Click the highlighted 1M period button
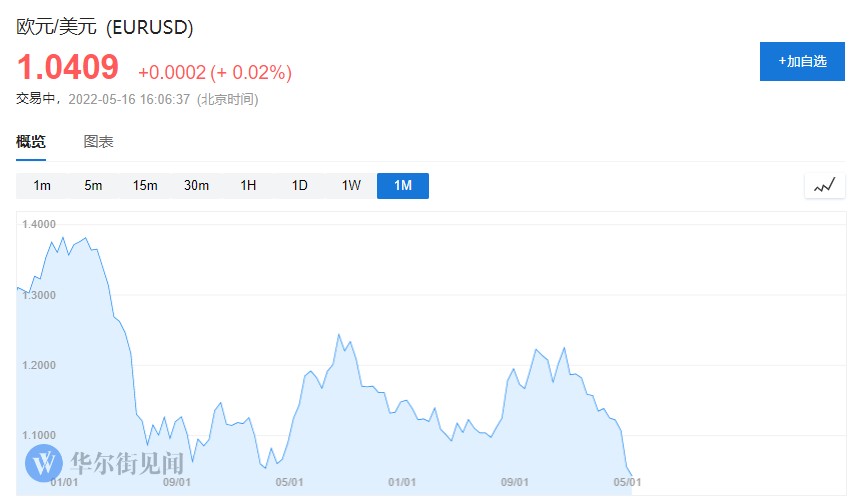The image size is (857, 502). coord(402,186)
